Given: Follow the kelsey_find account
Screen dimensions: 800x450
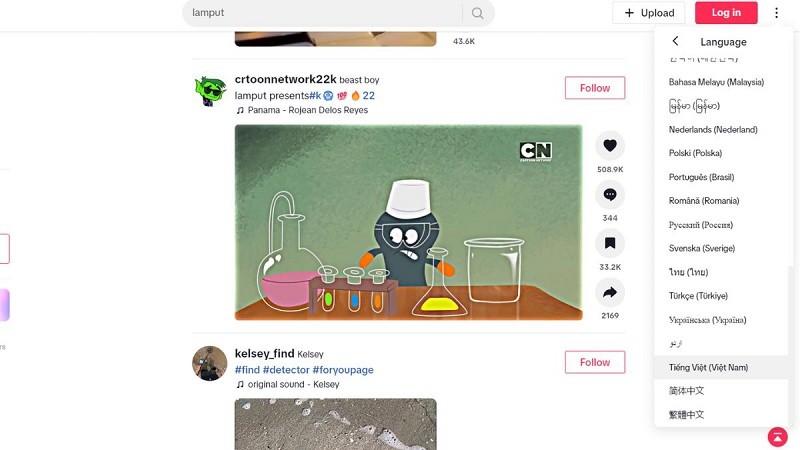Looking at the screenshot, I should (594, 362).
